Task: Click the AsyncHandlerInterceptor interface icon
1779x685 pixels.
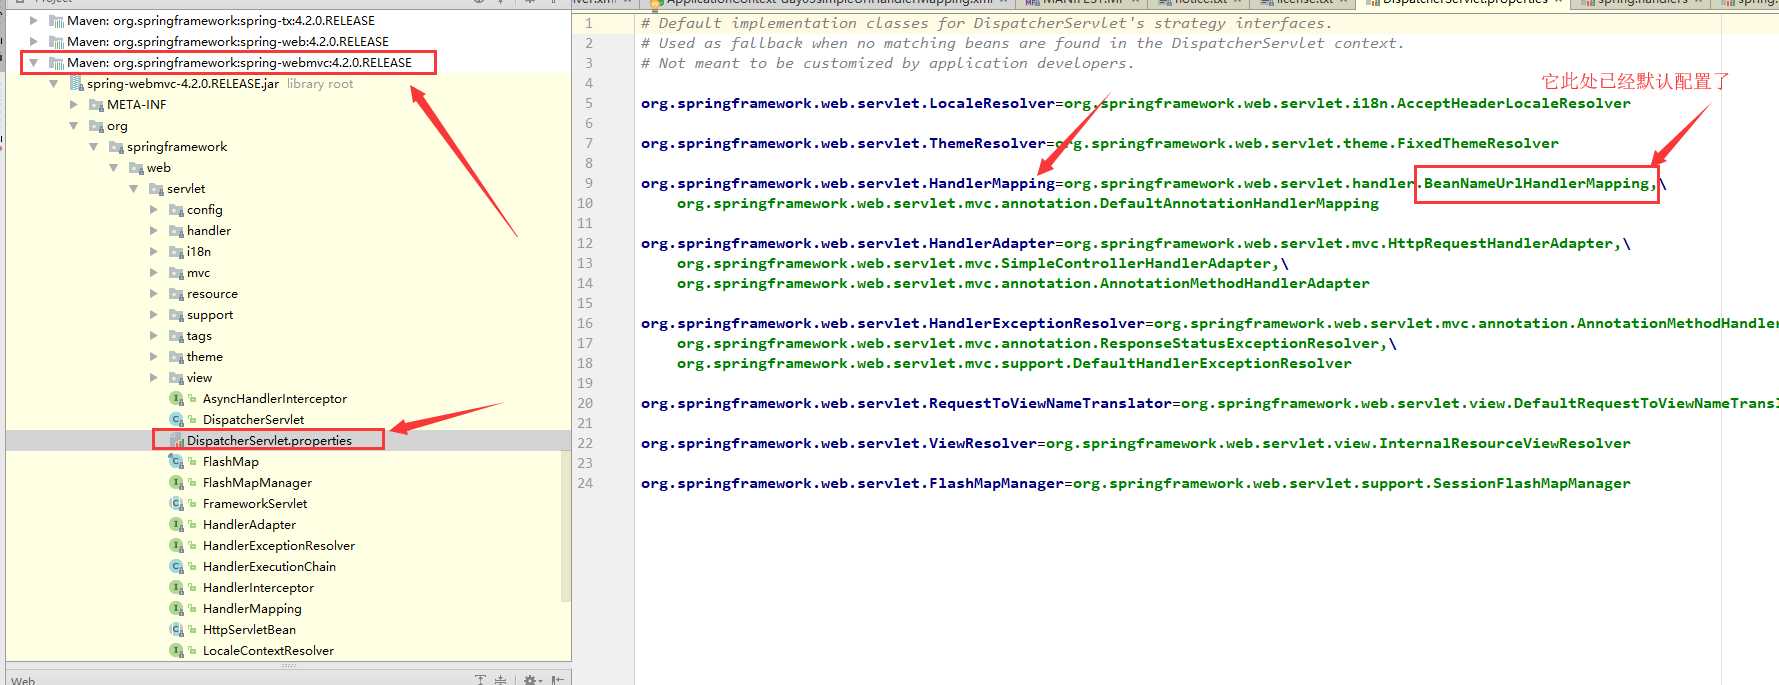Action: pos(177,399)
